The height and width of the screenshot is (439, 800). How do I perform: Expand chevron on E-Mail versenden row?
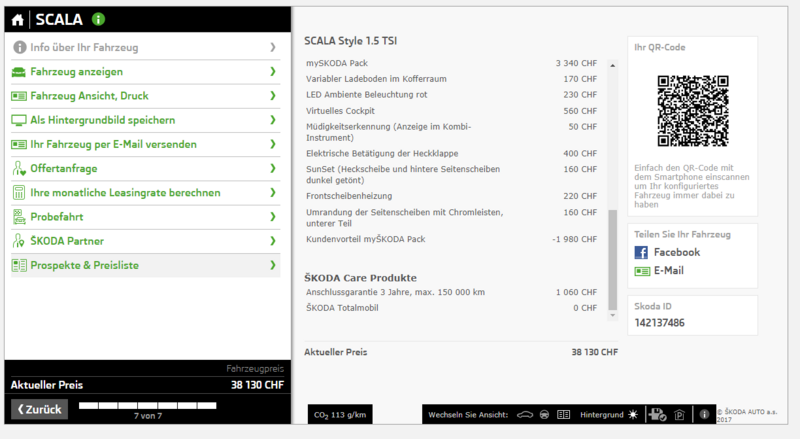pos(273,144)
